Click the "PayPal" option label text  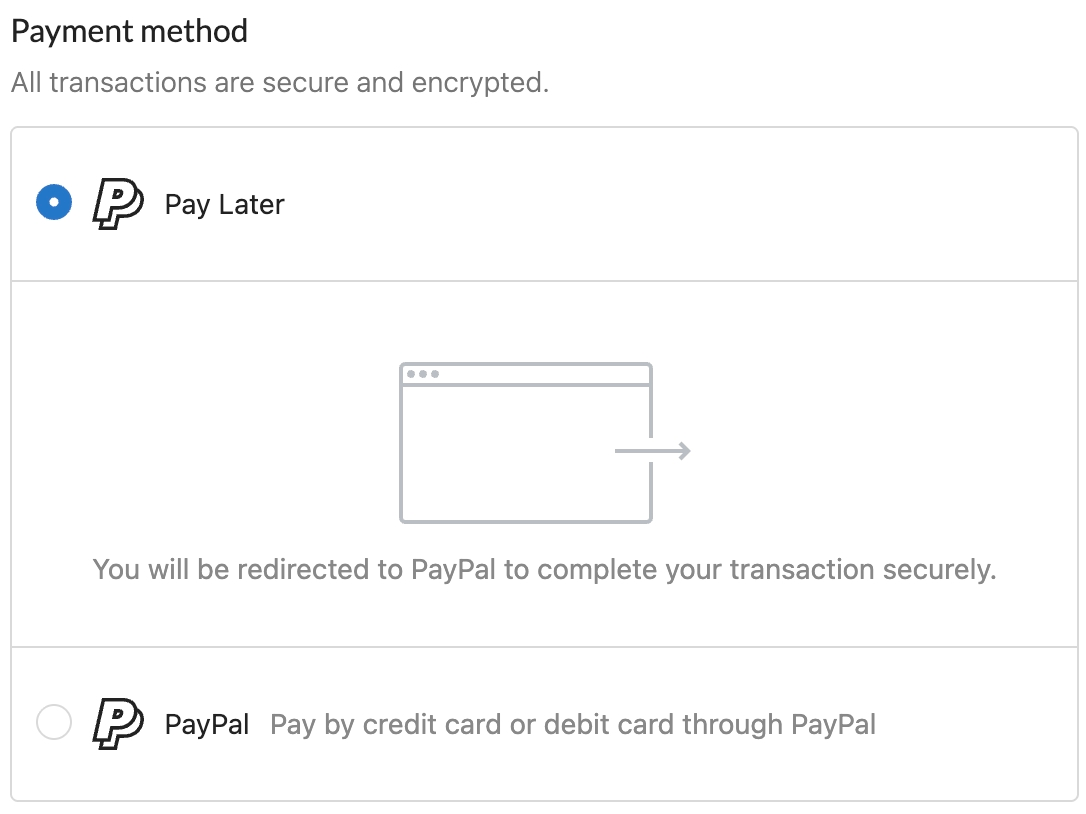point(207,724)
